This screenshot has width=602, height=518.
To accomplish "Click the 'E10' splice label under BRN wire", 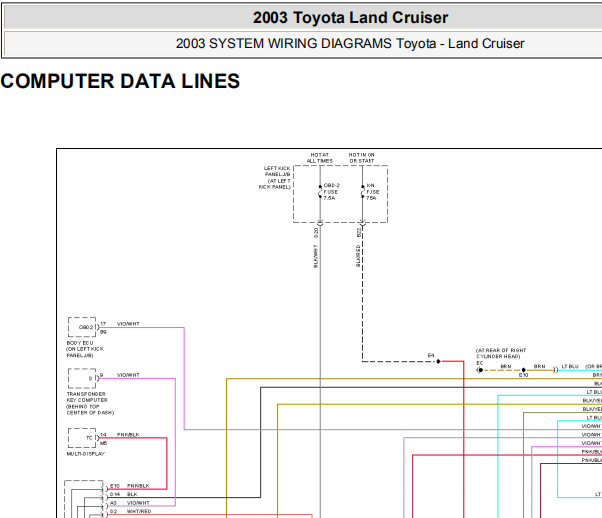I will 523,375.
